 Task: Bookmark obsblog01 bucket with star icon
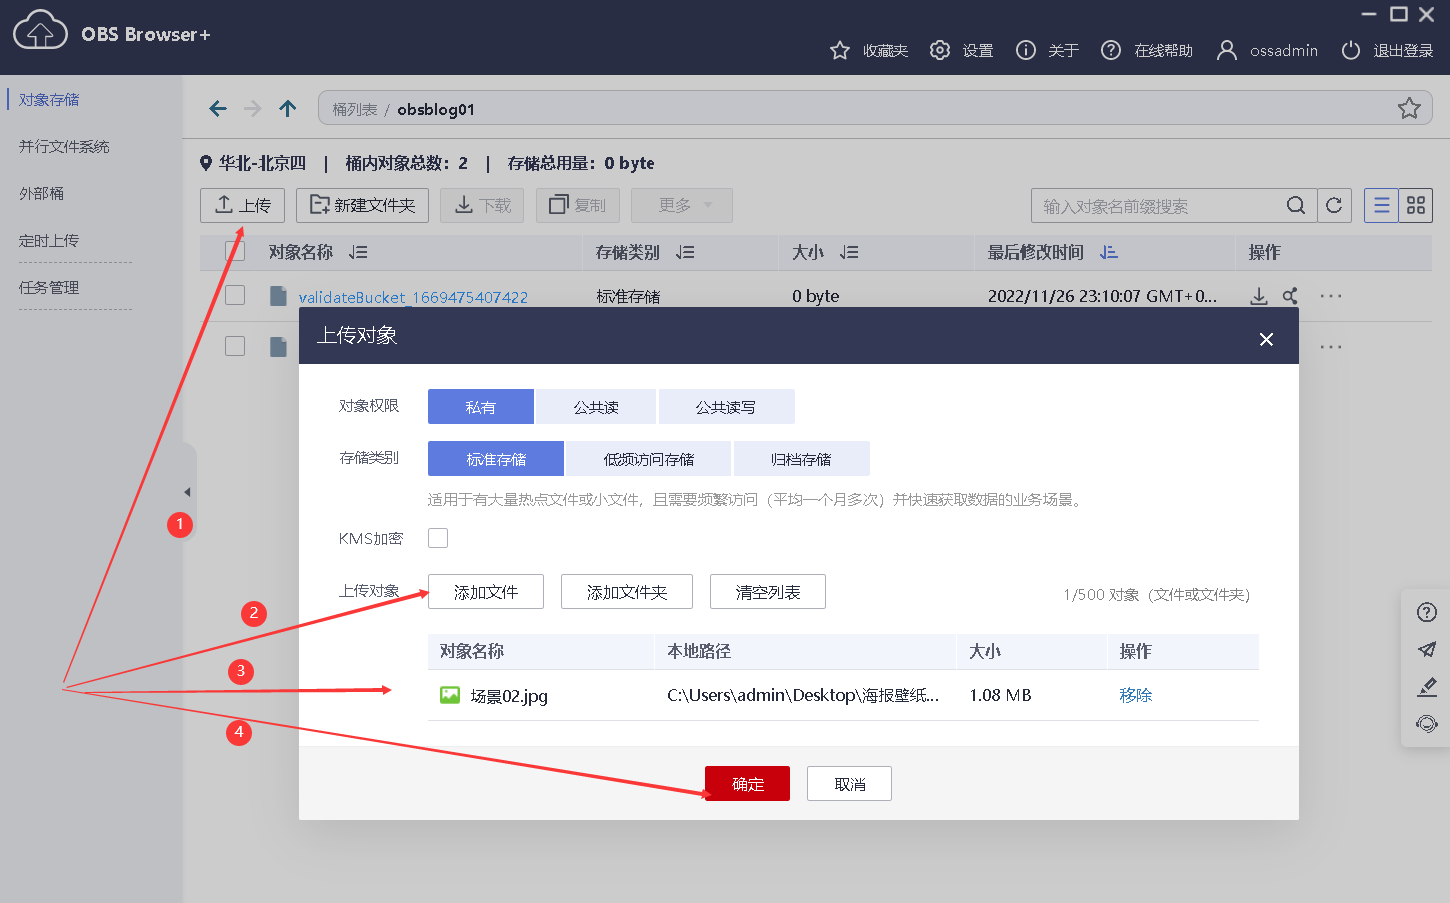[x=1409, y=108]
